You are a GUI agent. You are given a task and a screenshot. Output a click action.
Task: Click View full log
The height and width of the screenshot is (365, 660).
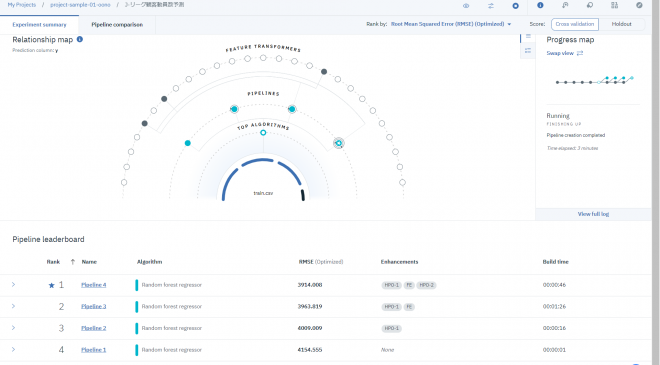(593, 214)
